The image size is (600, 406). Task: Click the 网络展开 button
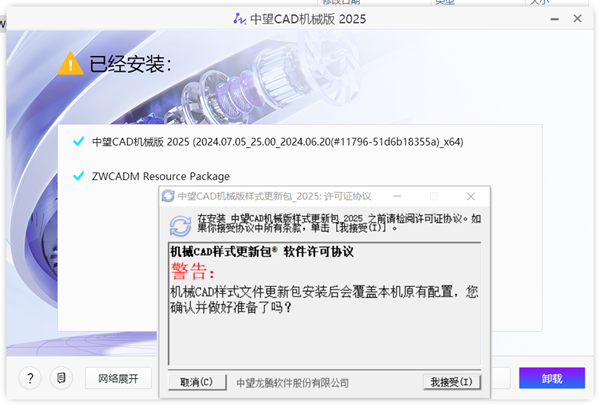click(x=118, y=378)
